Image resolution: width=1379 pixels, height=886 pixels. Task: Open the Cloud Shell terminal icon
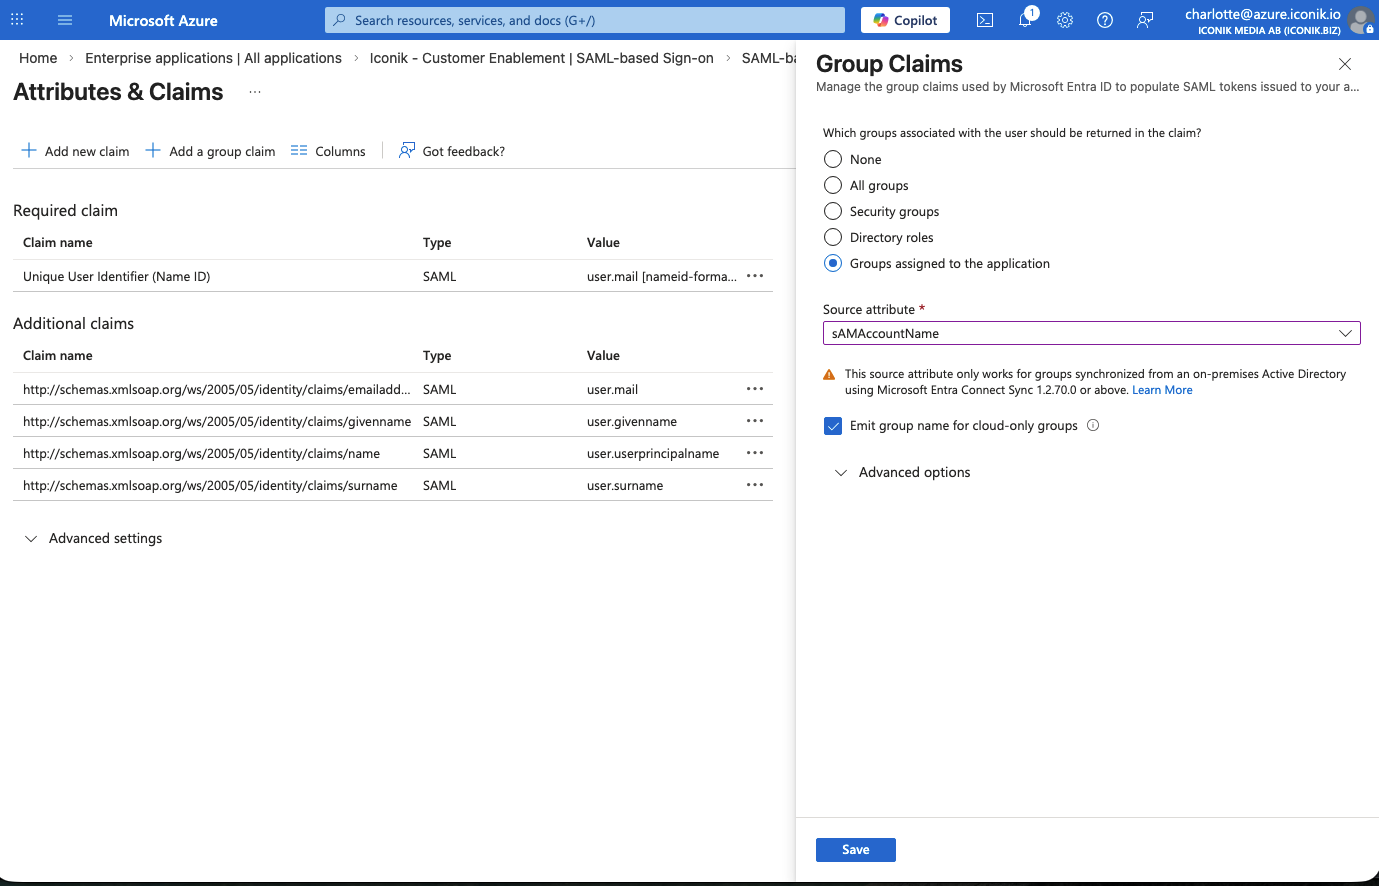985,20
